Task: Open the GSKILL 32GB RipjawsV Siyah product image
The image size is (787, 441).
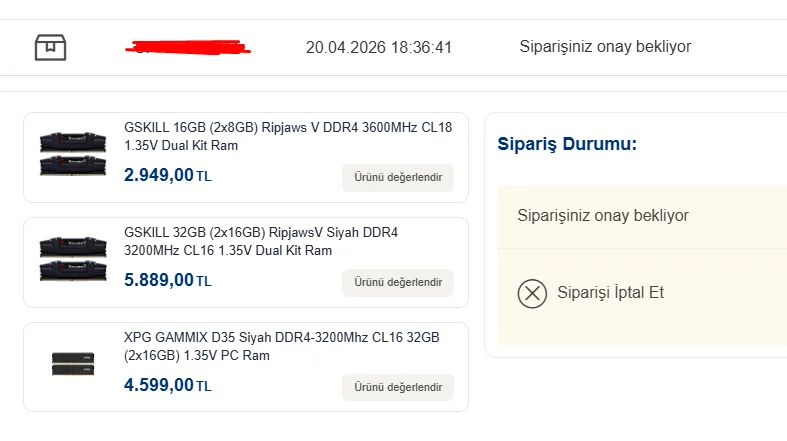Action: click(x=73, y=257)
